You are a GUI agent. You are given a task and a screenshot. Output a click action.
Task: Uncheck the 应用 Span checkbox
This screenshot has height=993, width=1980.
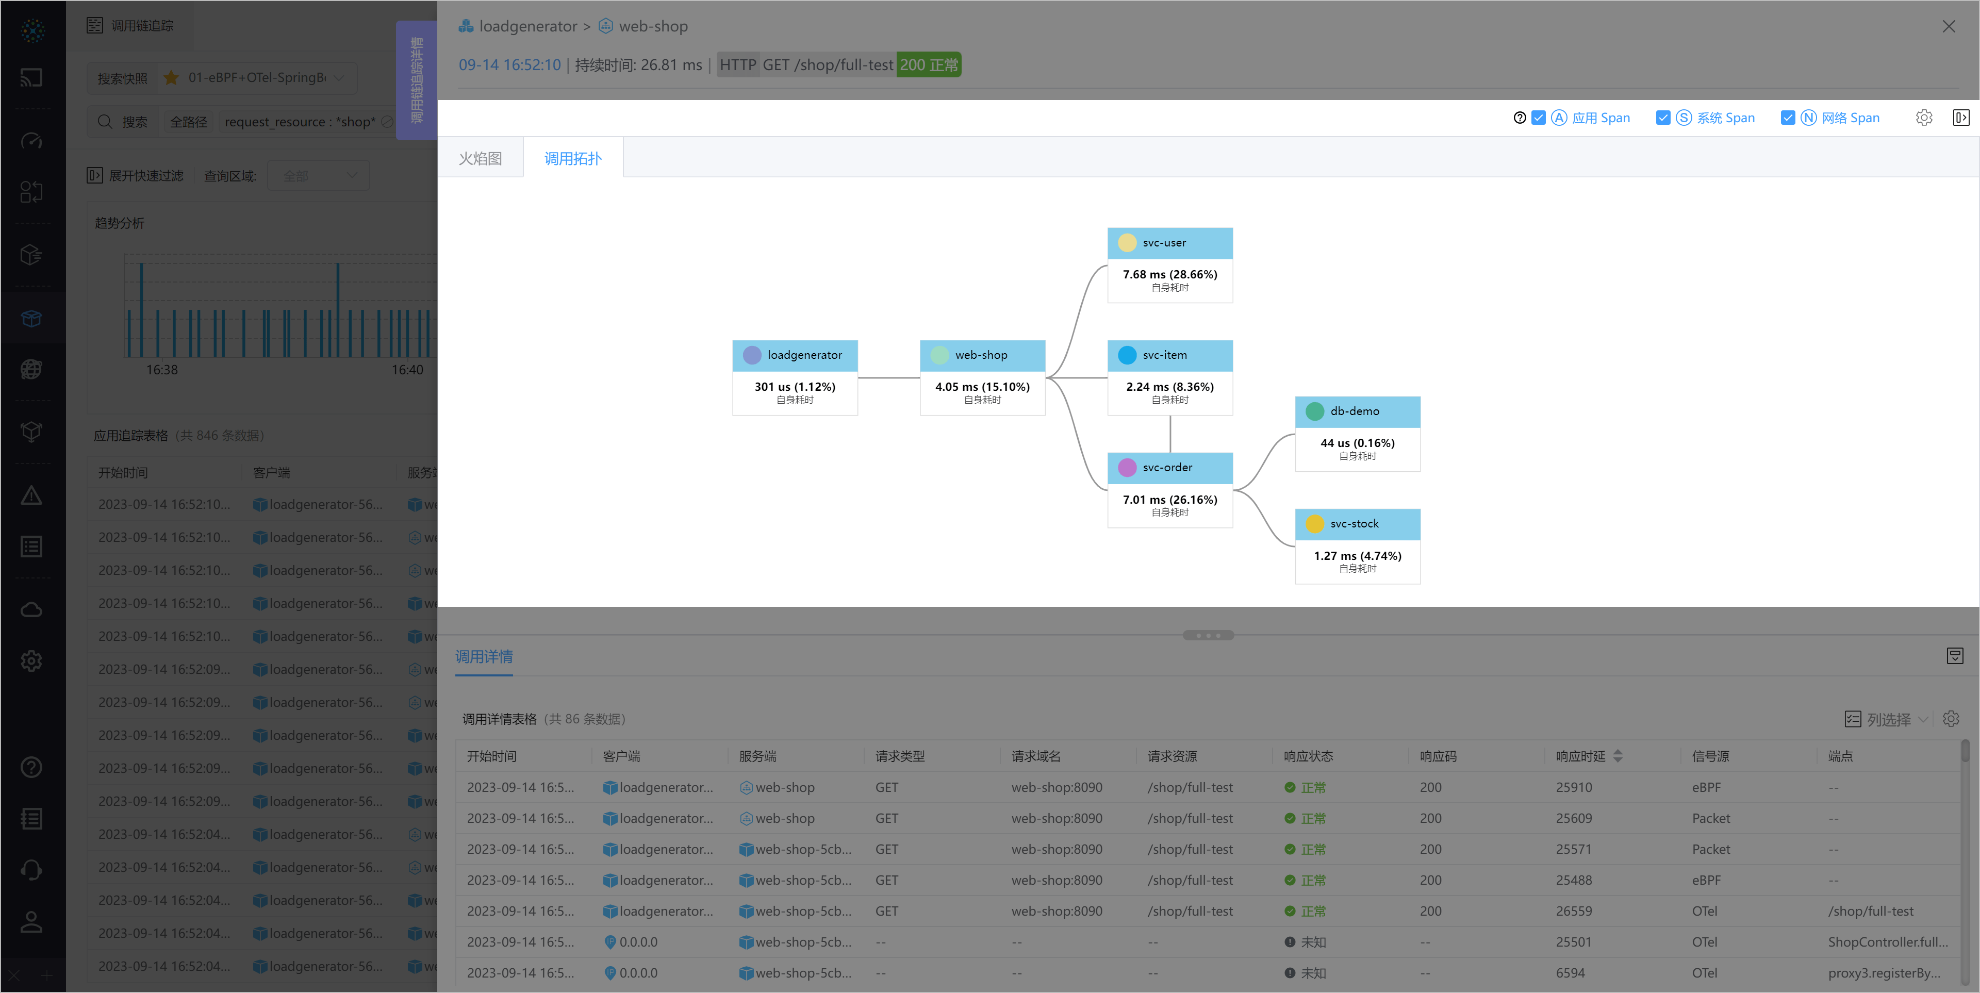(x=1539, y=118)
